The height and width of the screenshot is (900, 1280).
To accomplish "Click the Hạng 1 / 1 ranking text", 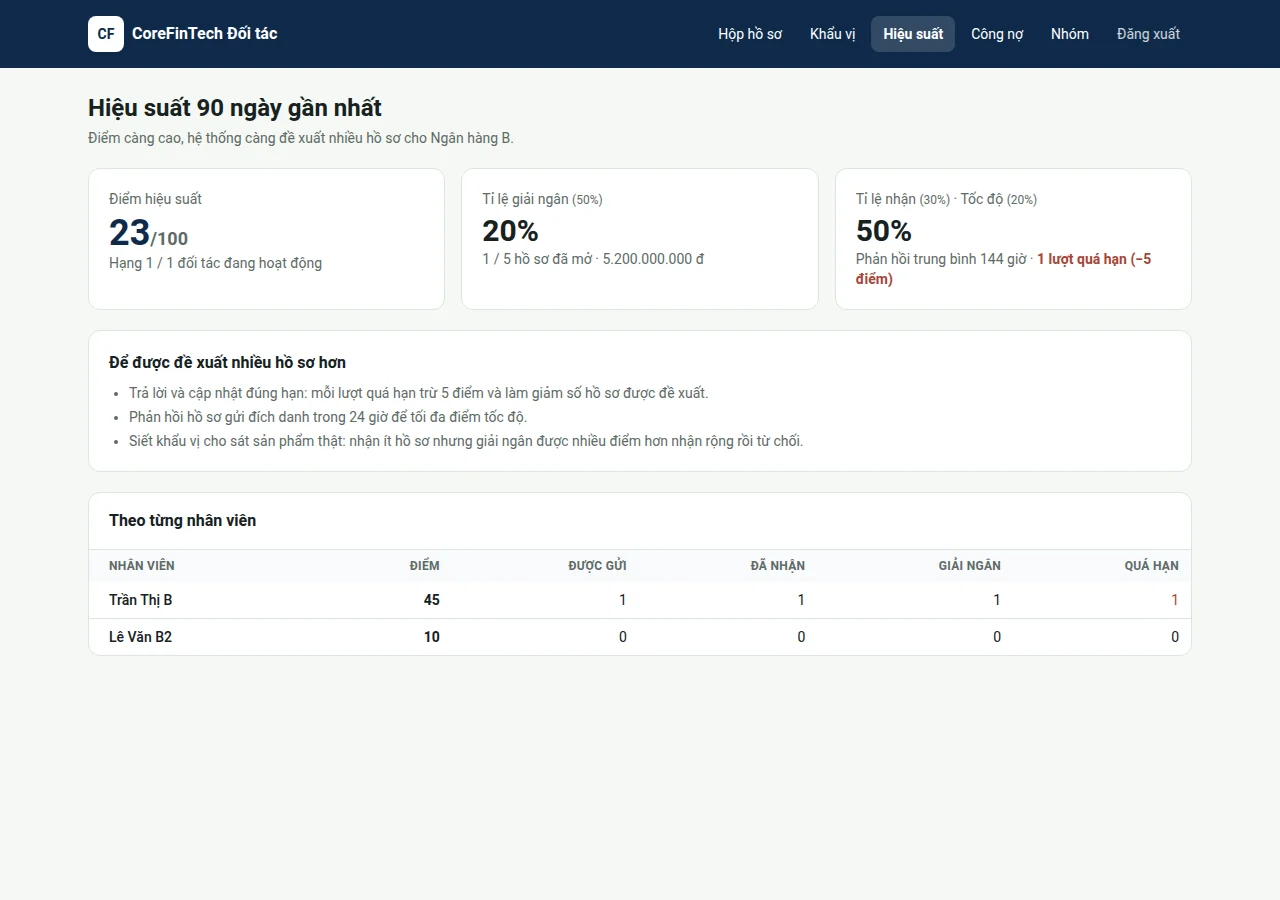I will tap(215, 263).
